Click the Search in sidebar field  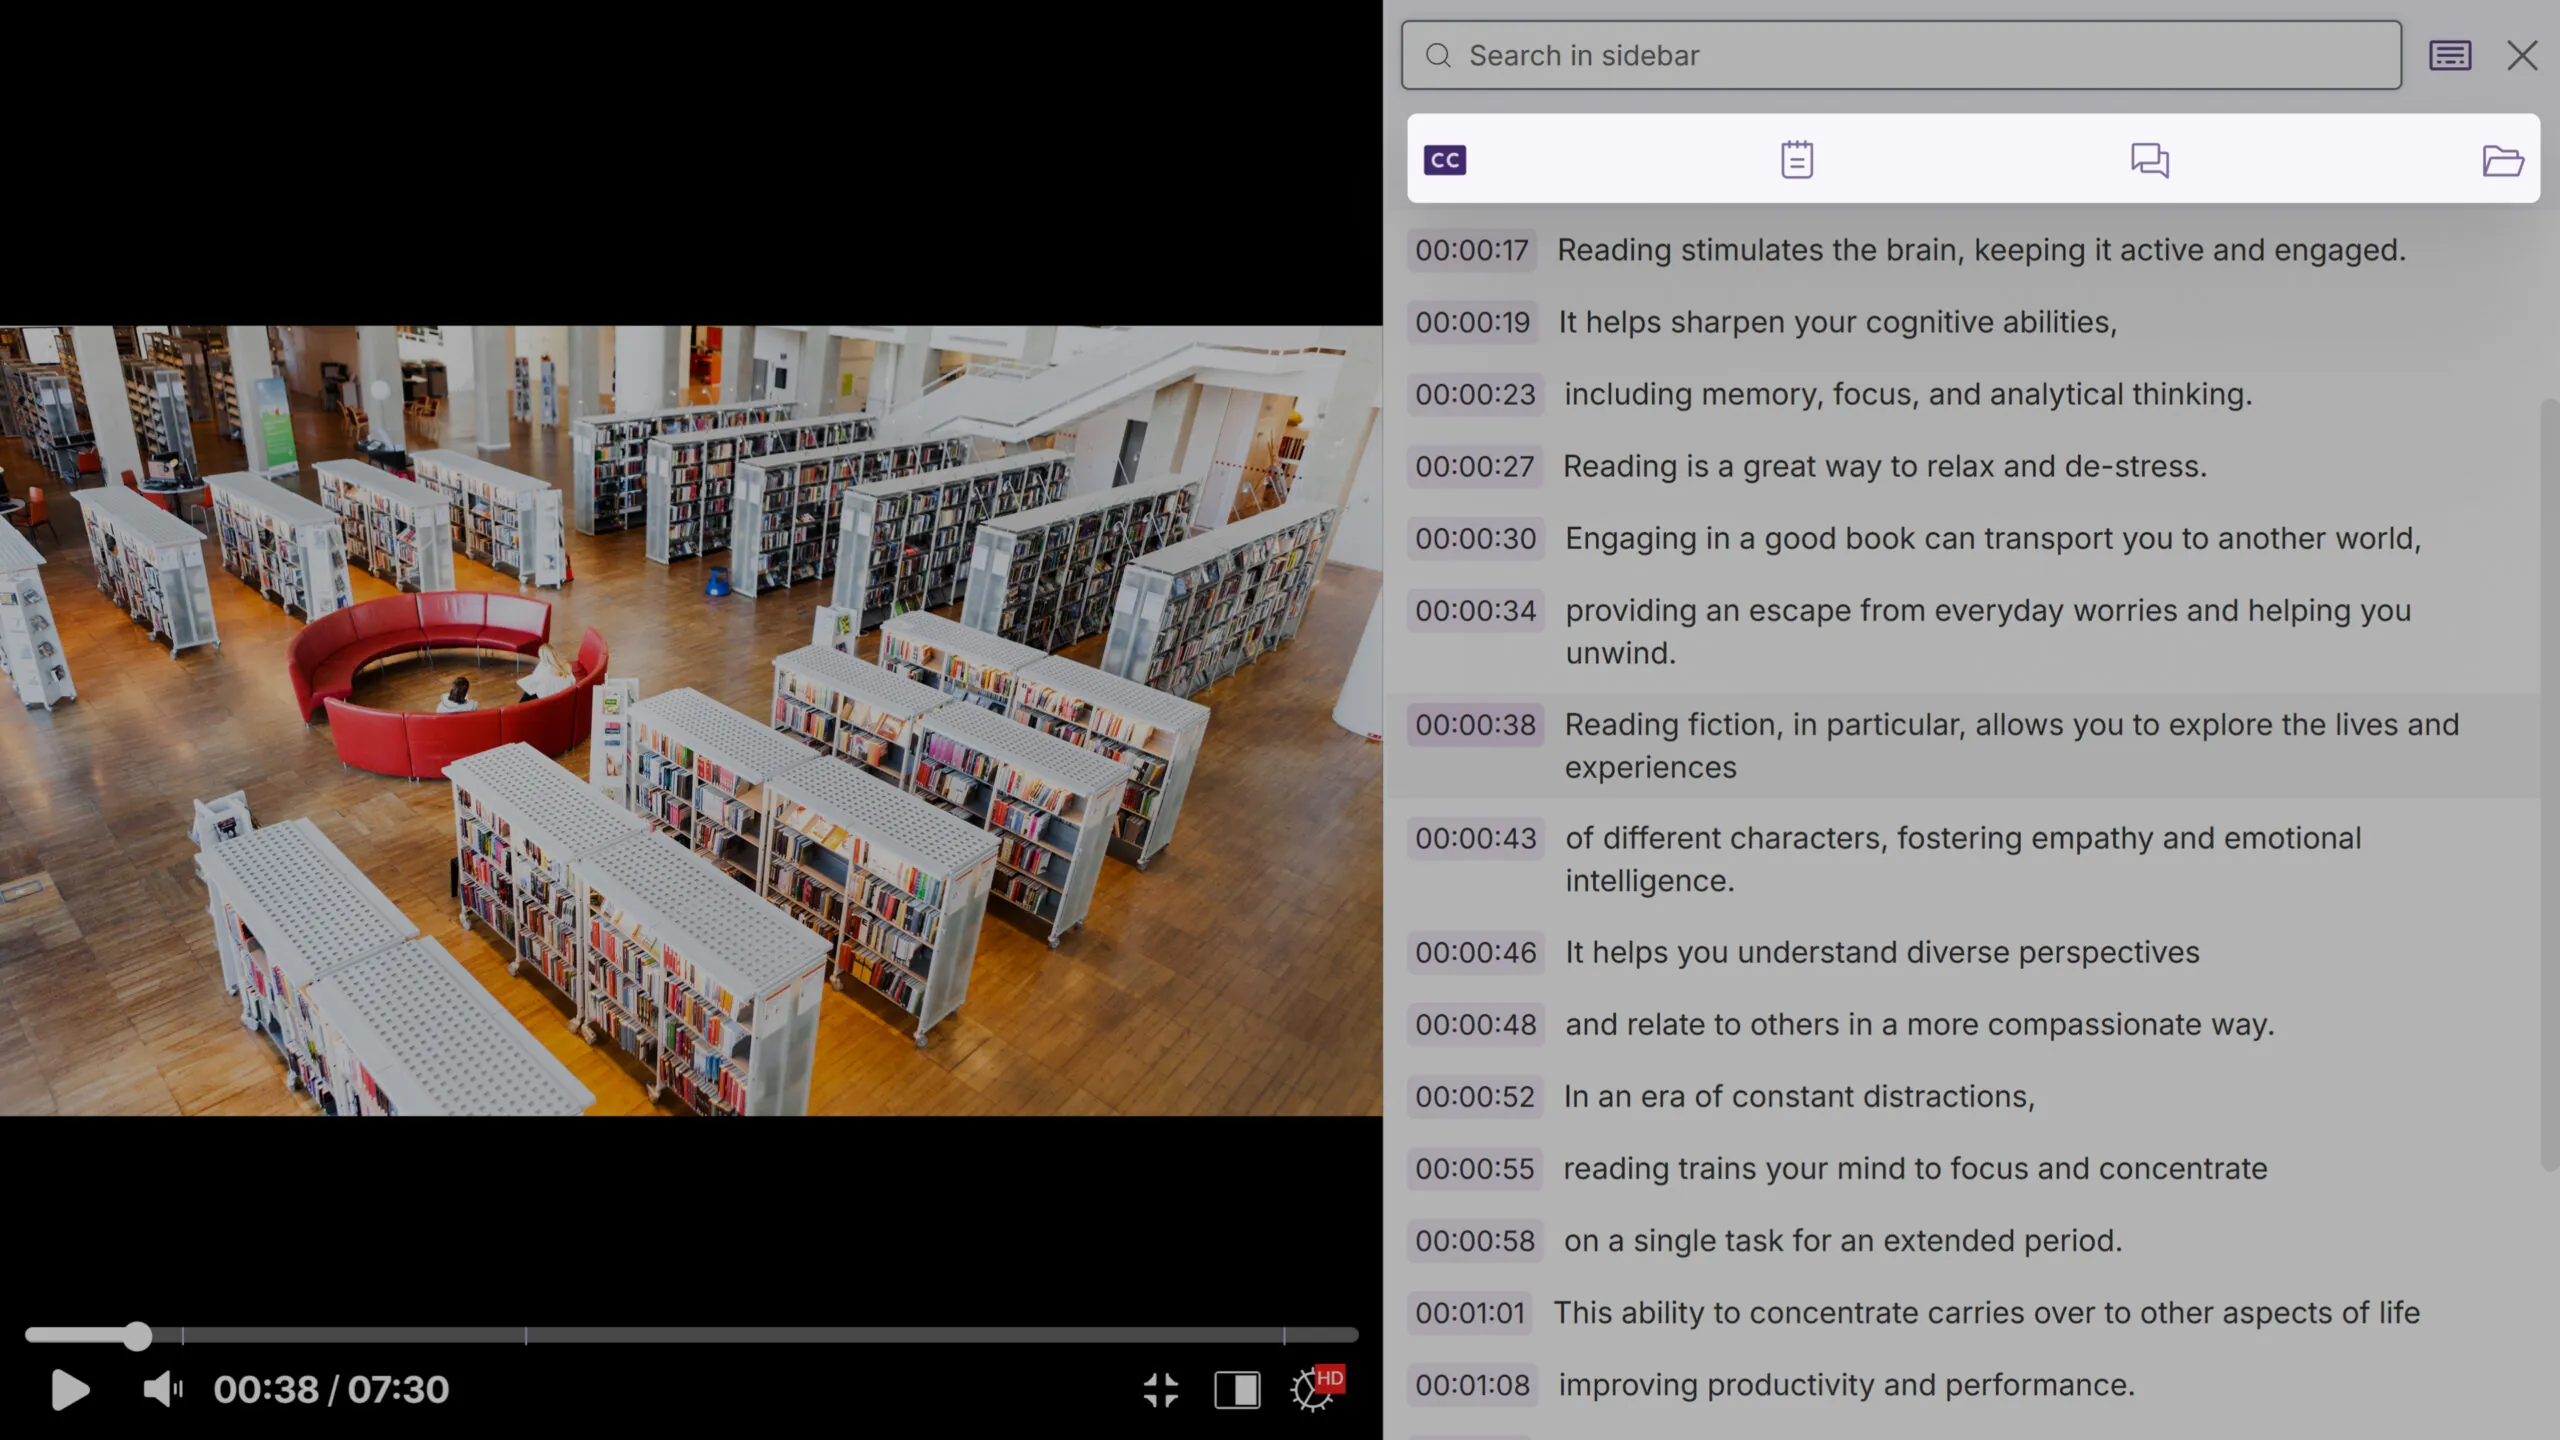(x=1900, y=55)
